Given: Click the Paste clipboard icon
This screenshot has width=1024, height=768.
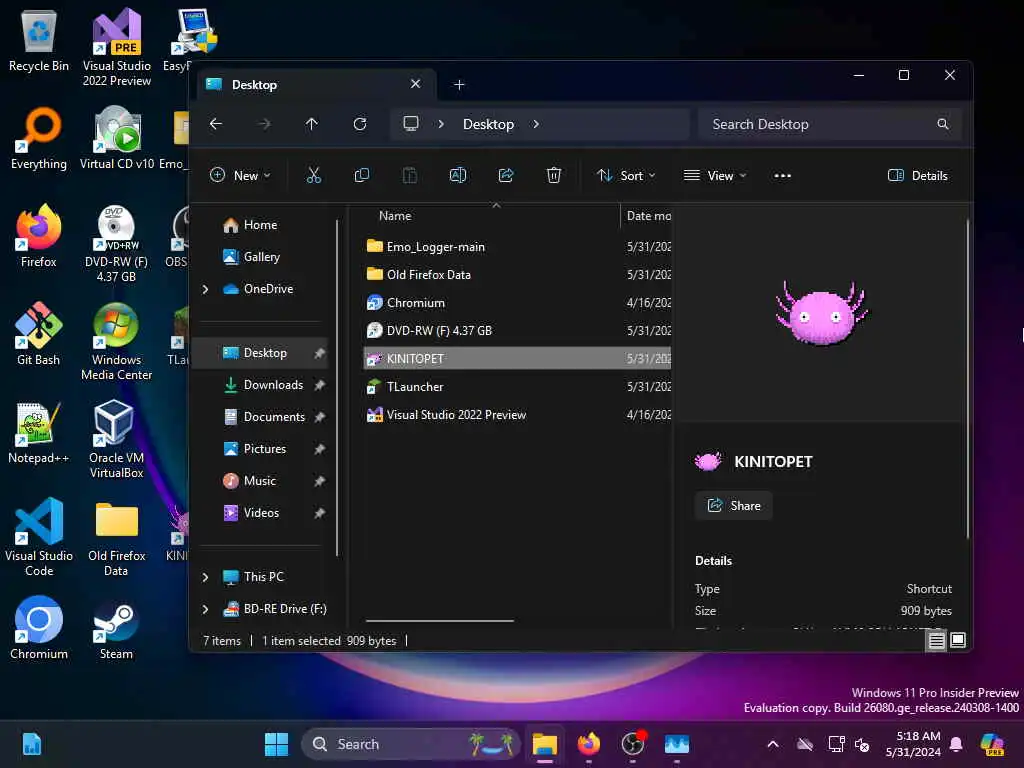Looking at the screenshot, I should pyautogui.click(x=409, y=175).
